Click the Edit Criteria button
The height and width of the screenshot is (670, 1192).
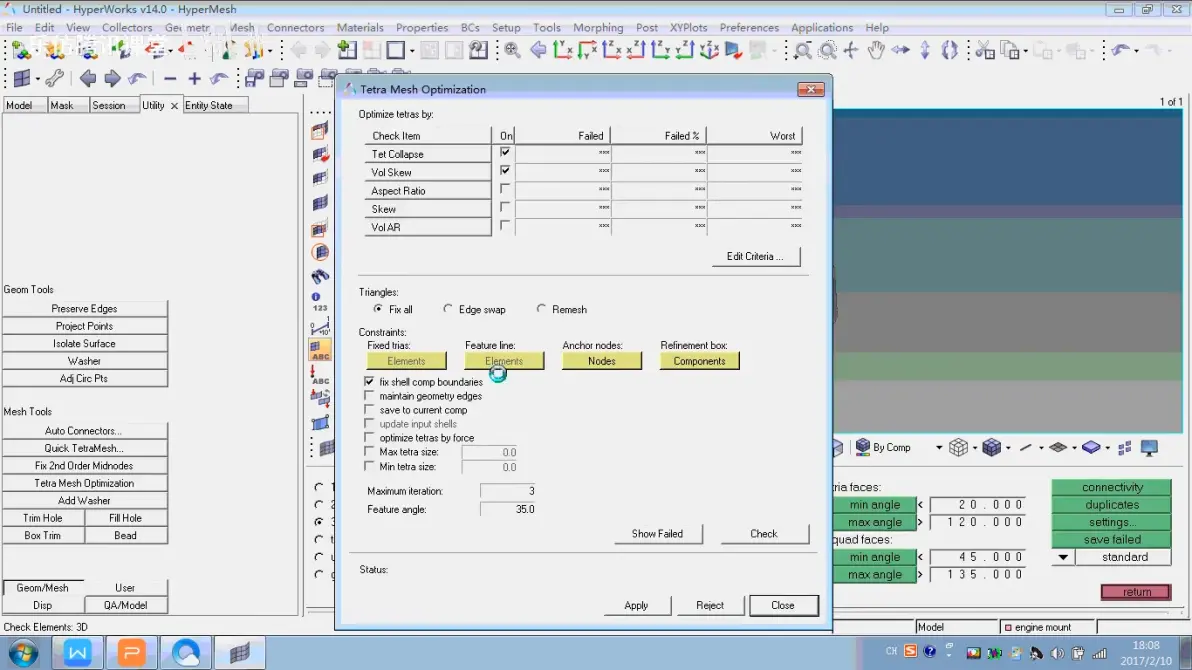[755, 256]
